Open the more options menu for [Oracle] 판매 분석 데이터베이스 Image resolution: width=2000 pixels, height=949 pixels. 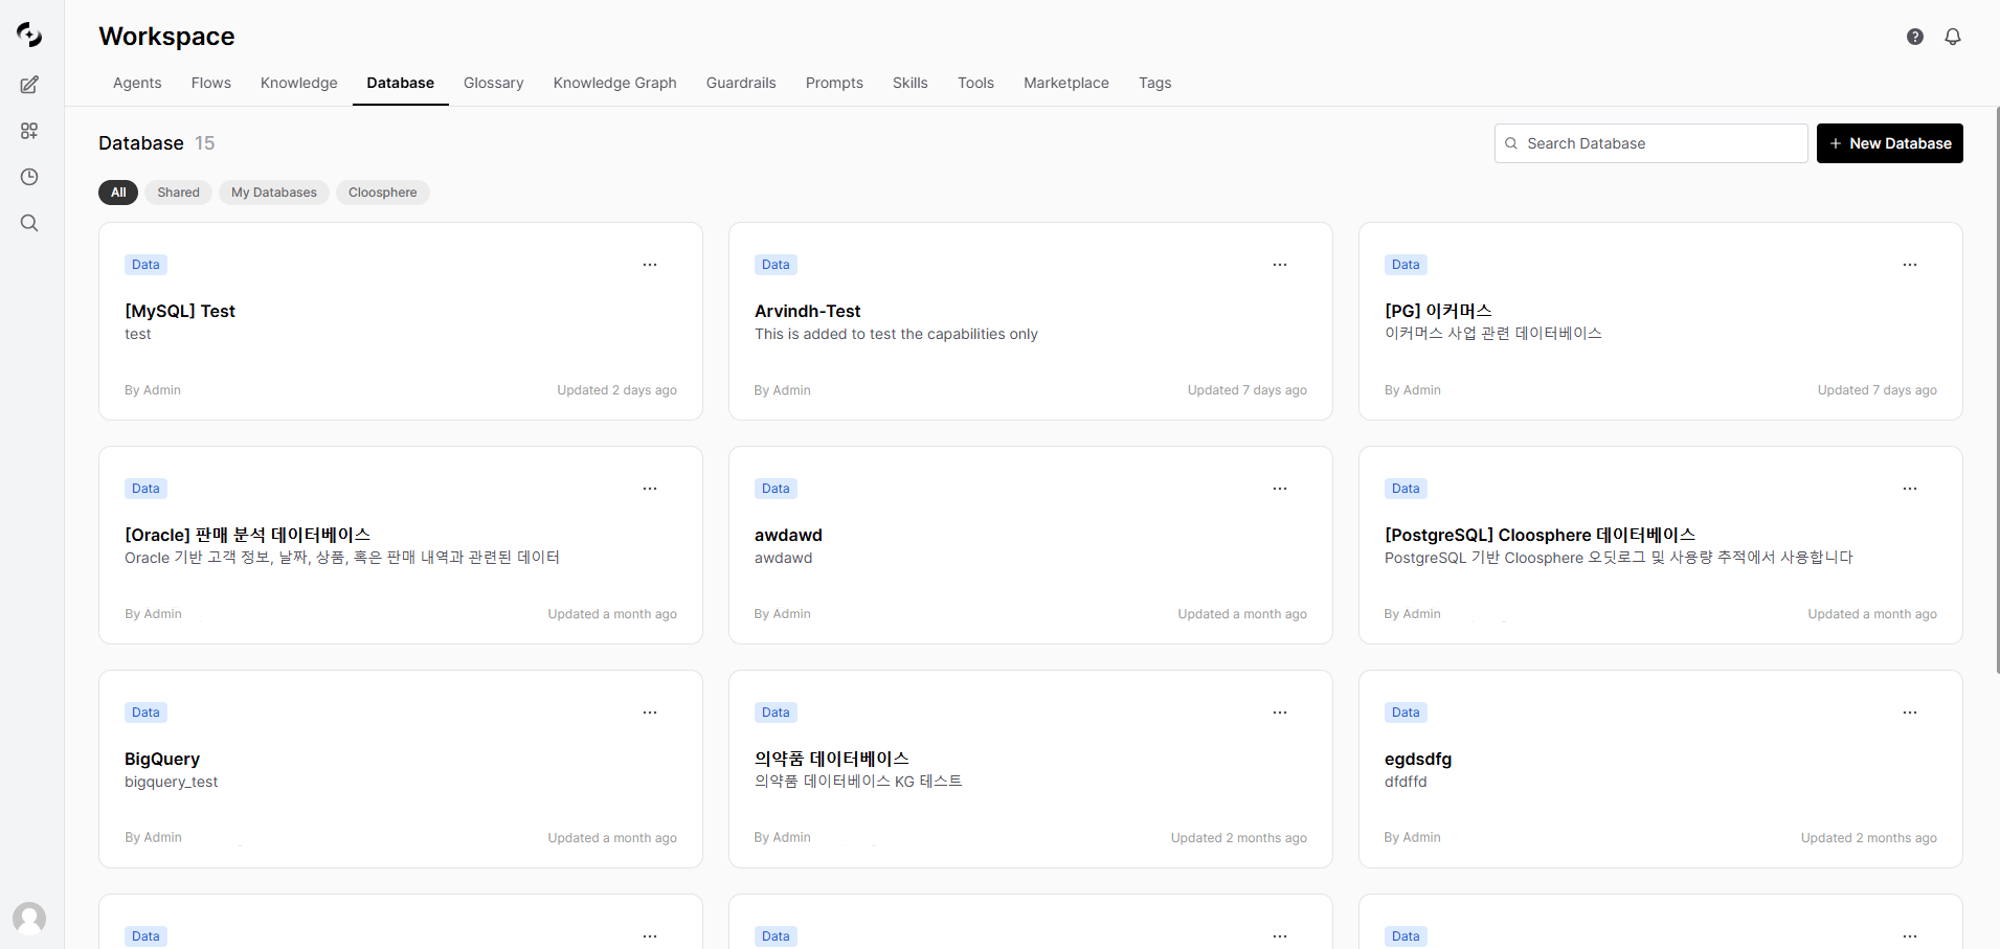pos(650,489)
